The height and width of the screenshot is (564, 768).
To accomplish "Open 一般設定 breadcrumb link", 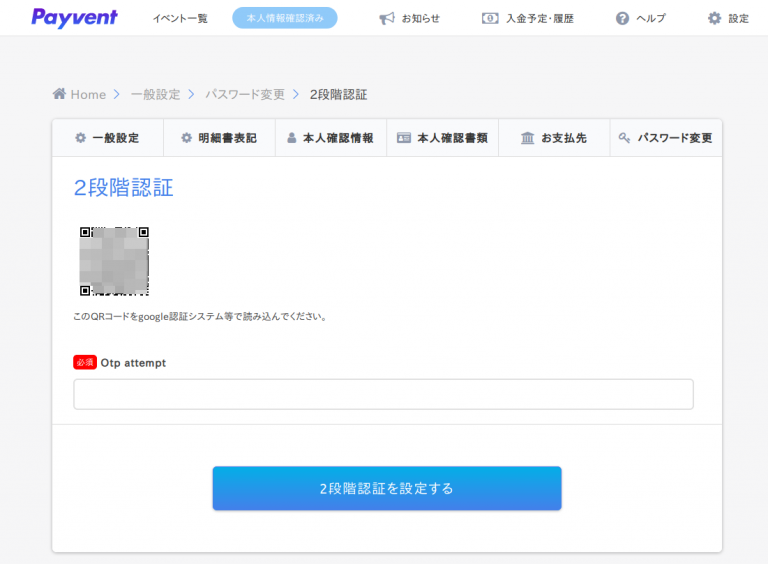I will click(156, 94).
